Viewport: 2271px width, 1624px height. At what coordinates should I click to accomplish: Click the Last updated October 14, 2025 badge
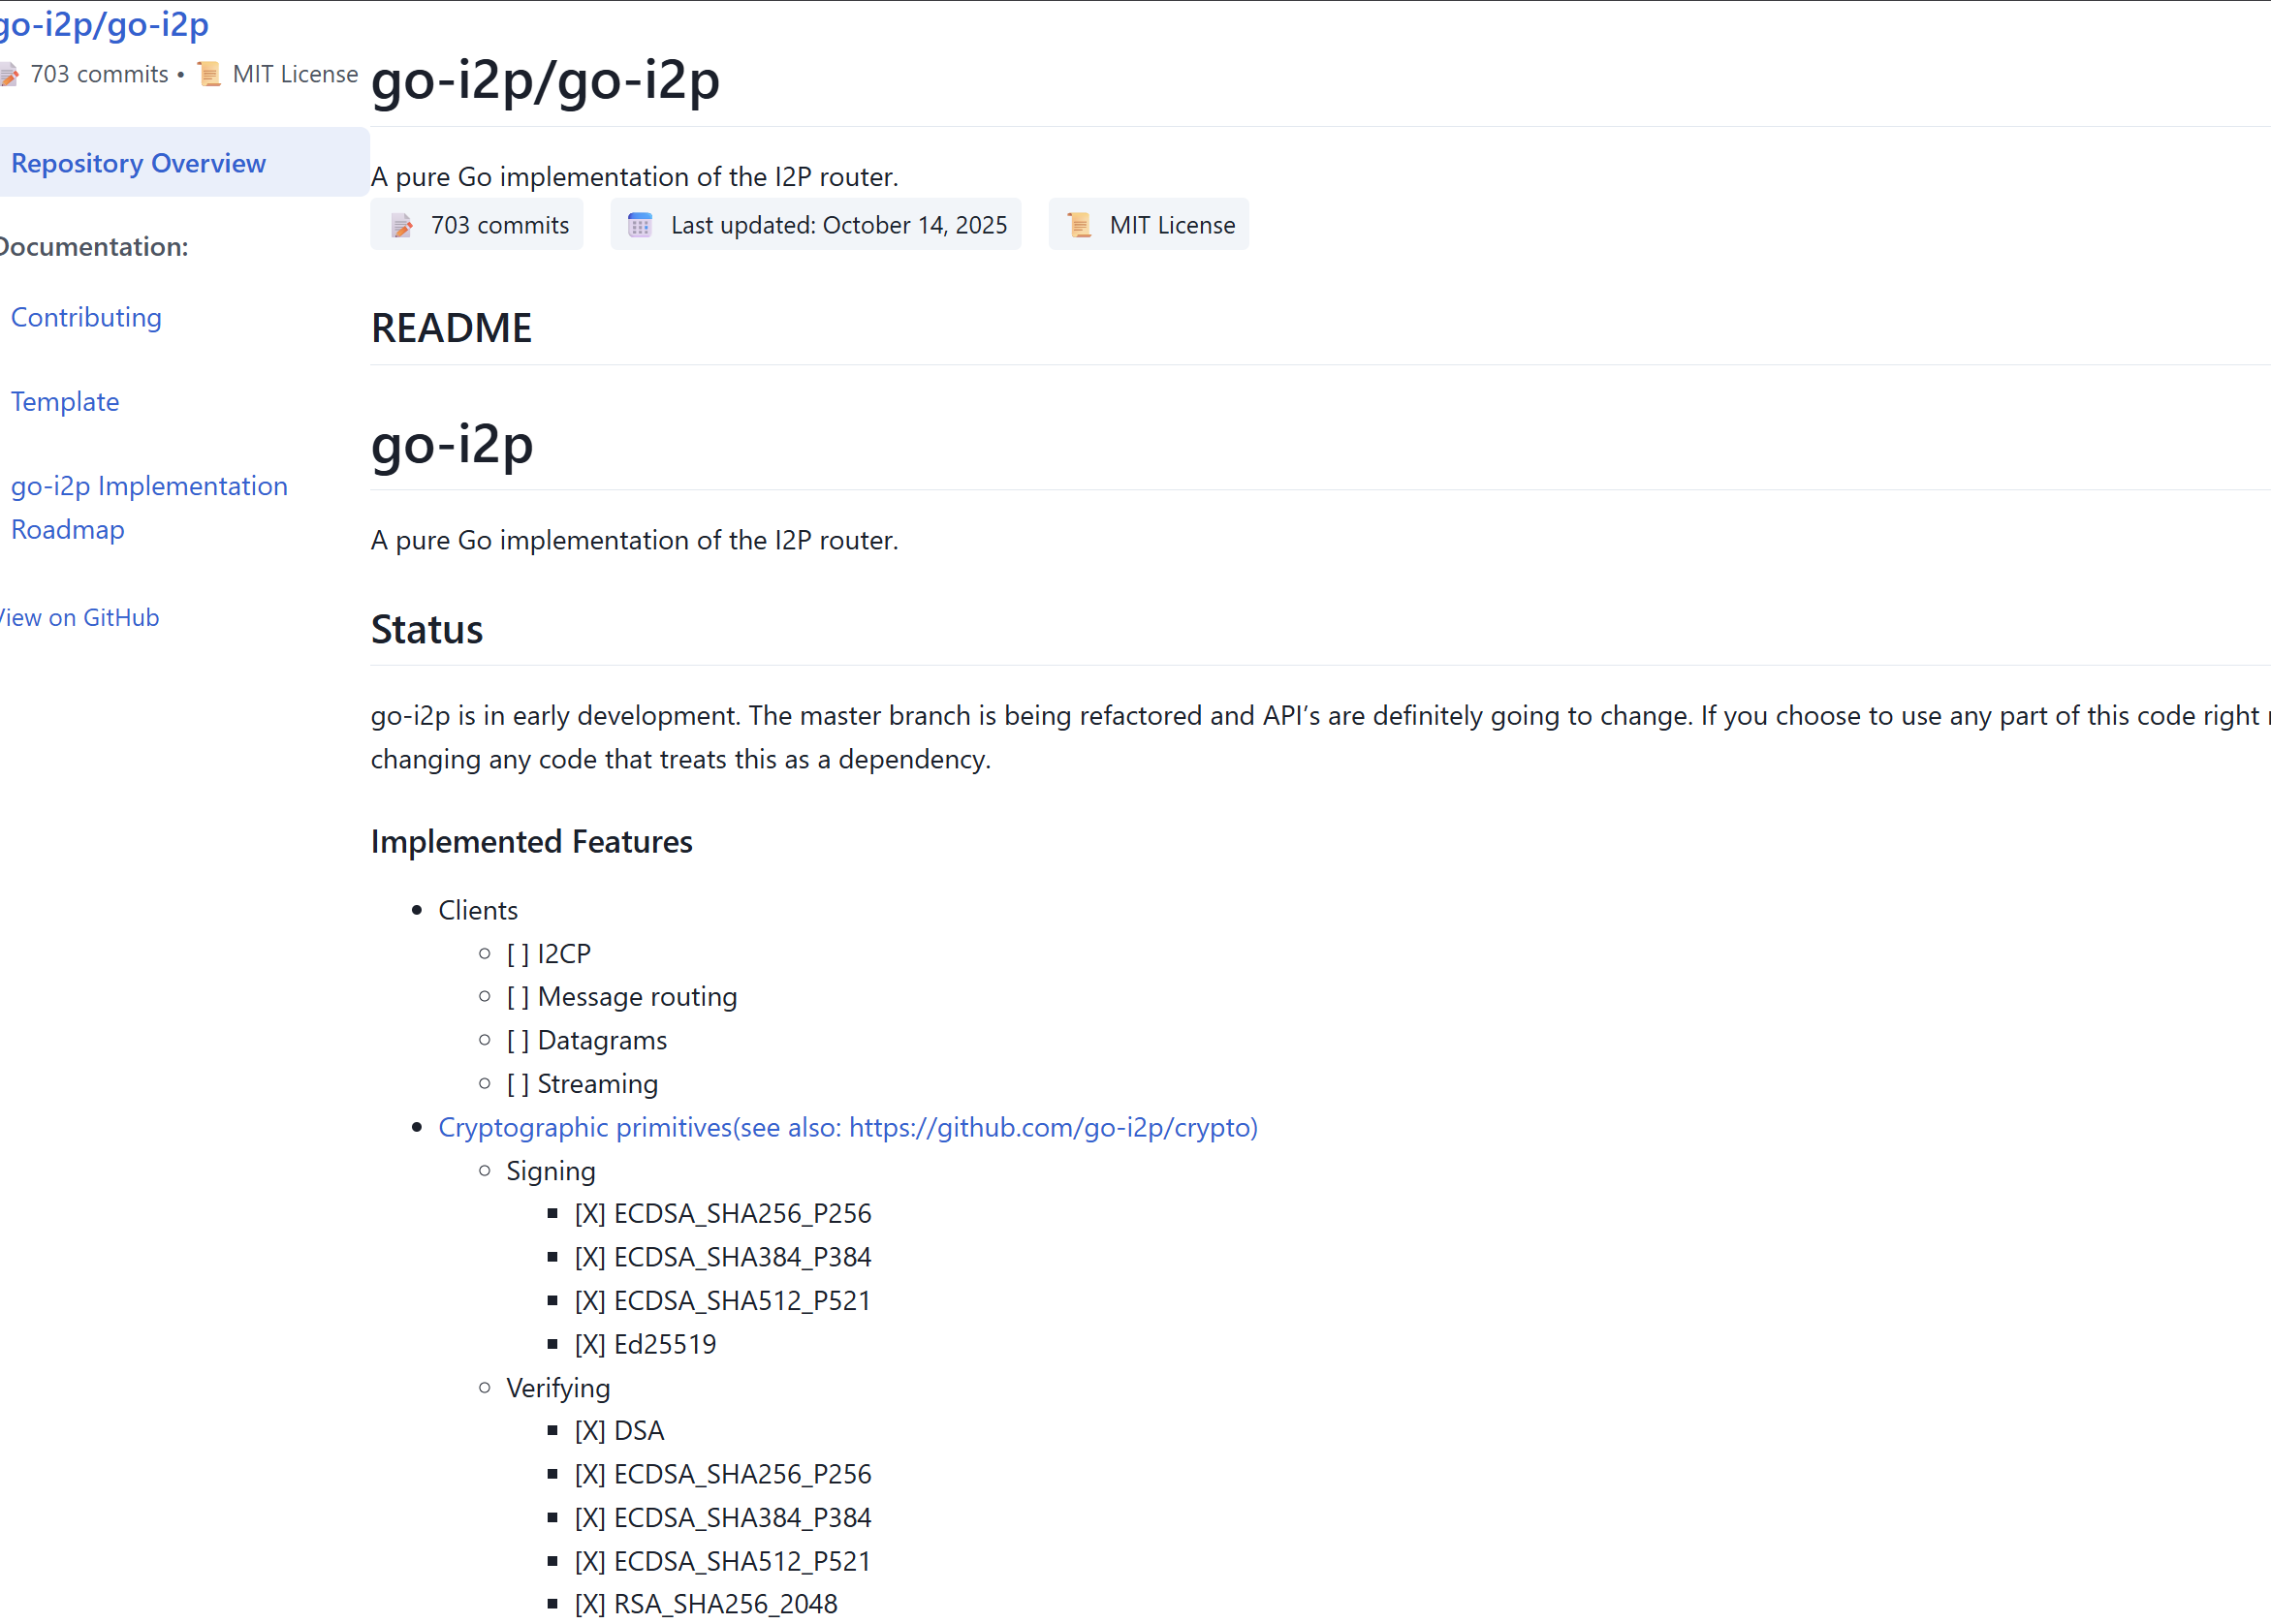(838, 225)
